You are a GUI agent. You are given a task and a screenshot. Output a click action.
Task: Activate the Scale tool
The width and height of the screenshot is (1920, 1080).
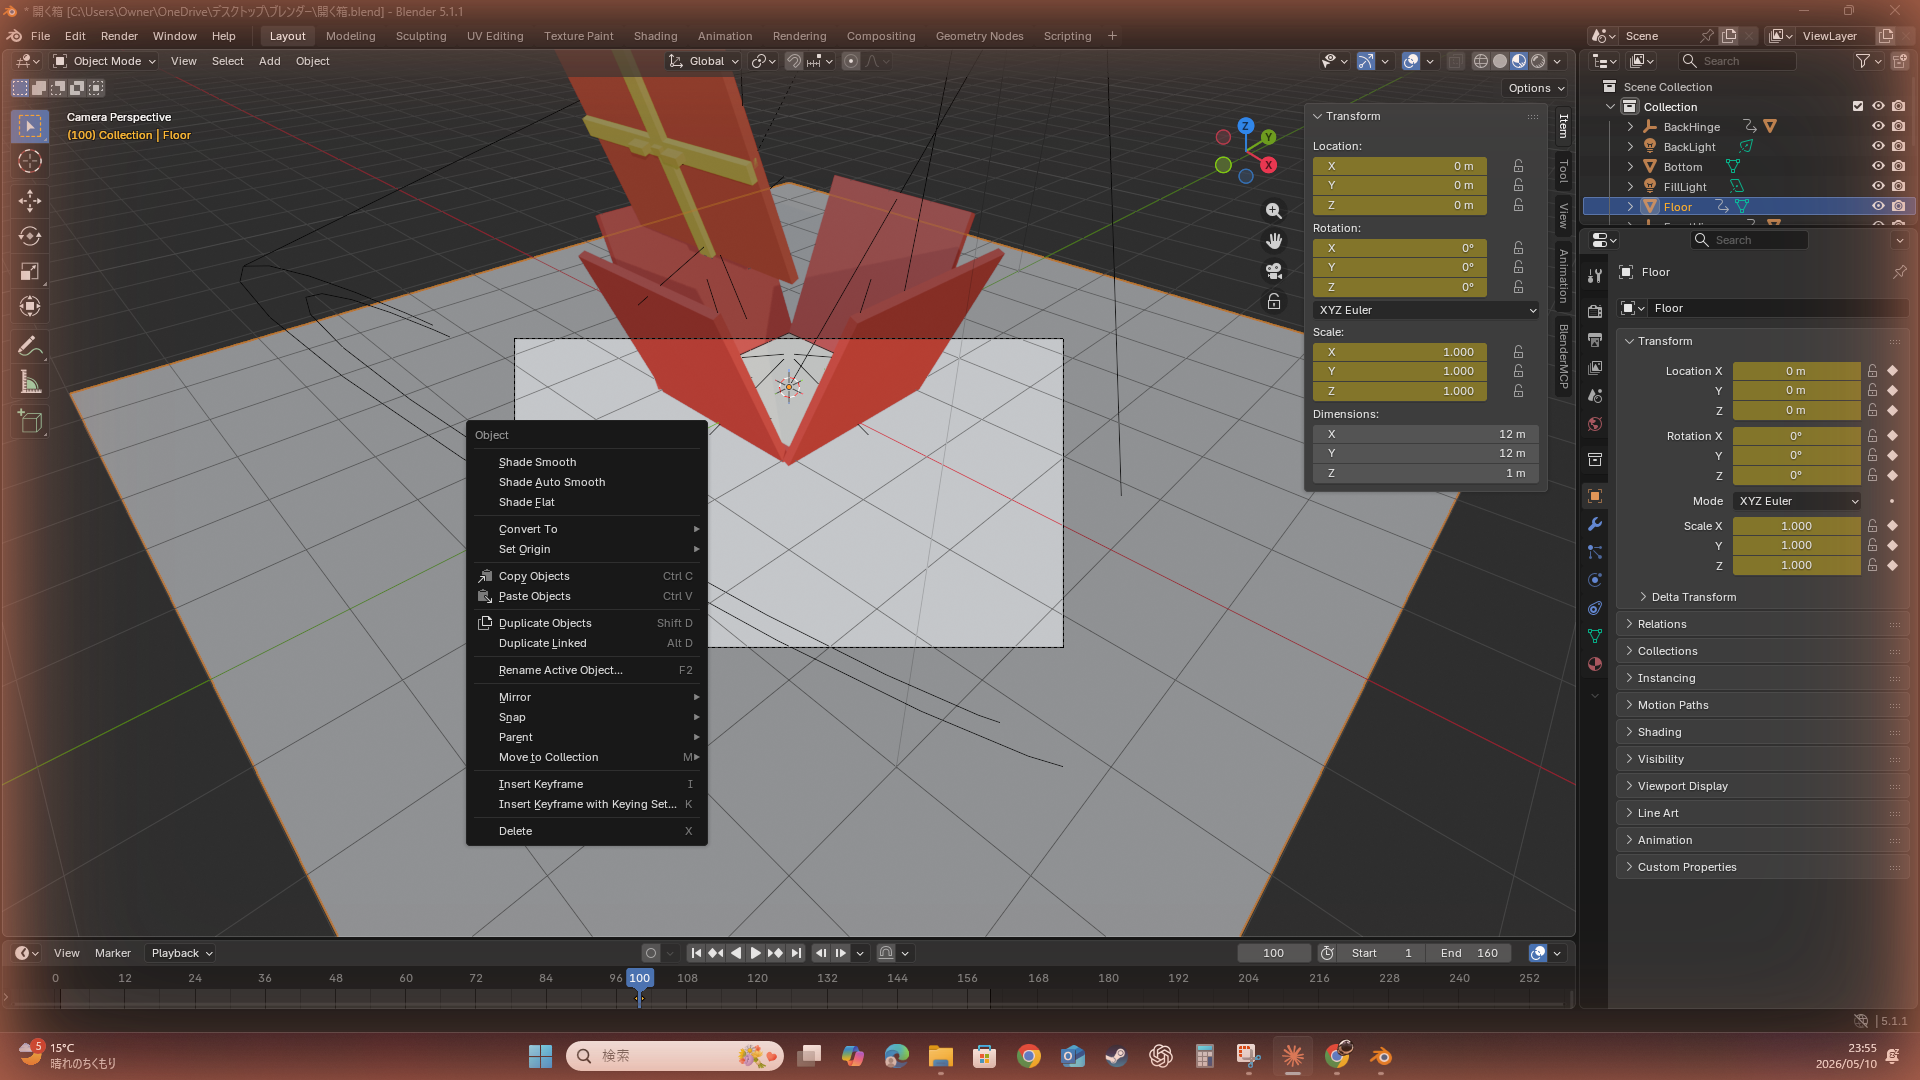[30, 272]
